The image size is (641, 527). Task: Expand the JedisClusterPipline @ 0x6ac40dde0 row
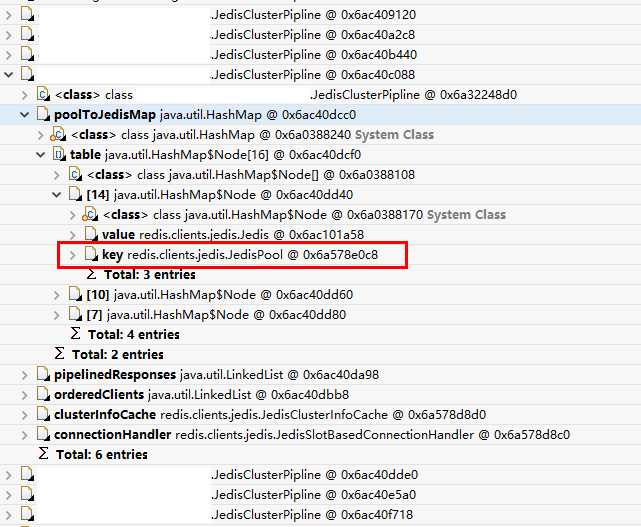(x=9, y=475)
